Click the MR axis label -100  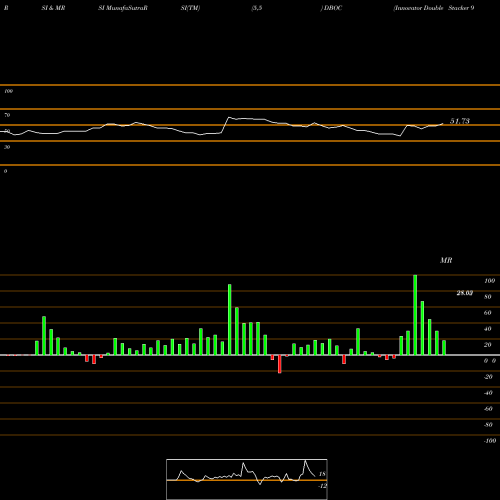pyautogui.click(x=489, y=441)
